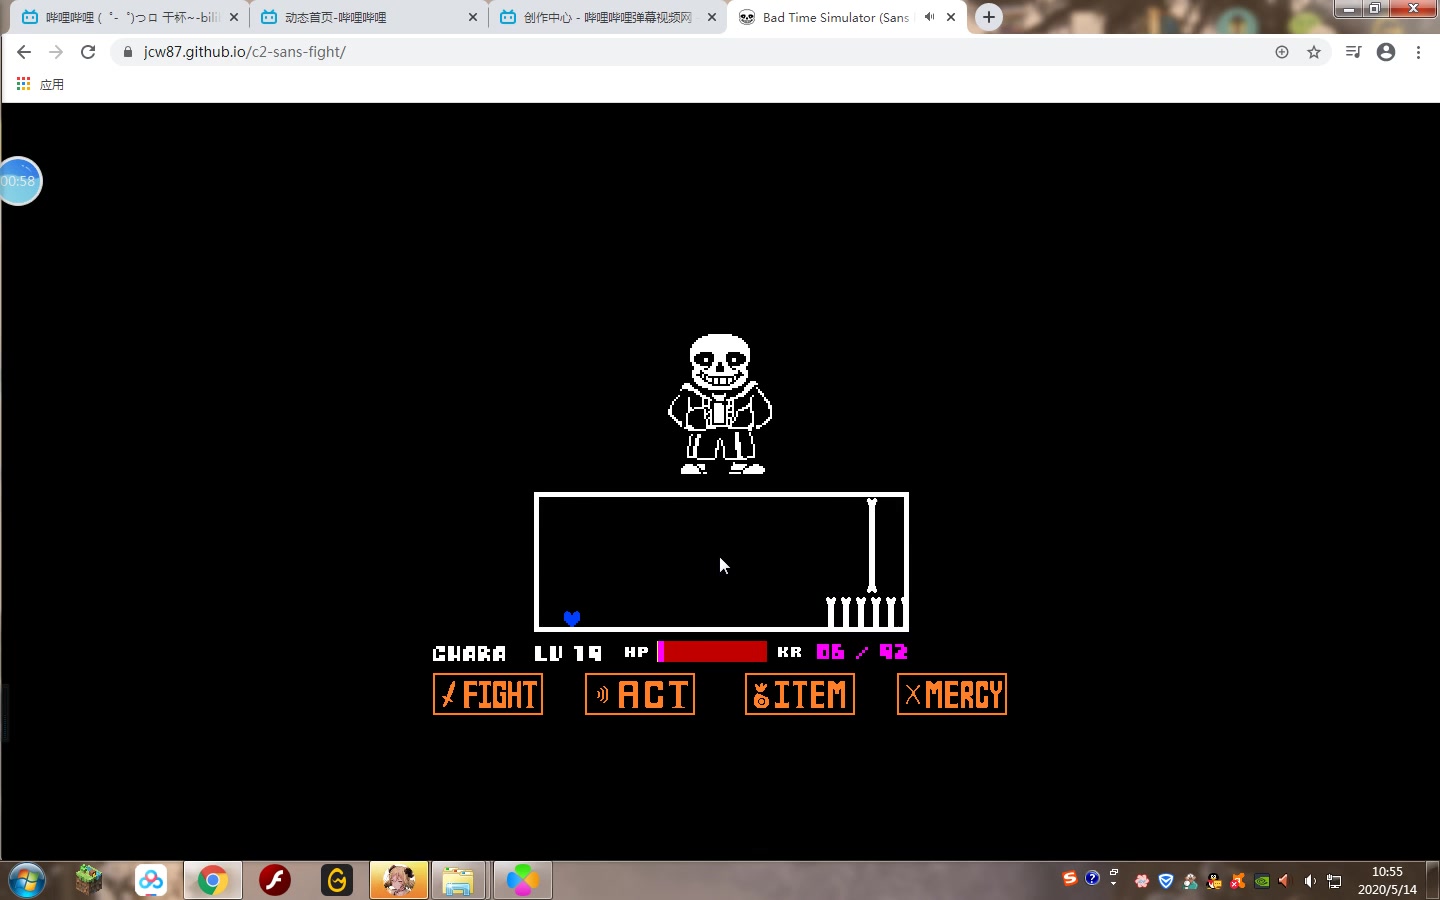The height and width of the screenshot is (900, 1440).
Task: Click the padlock site security icon
Action: 127,52
